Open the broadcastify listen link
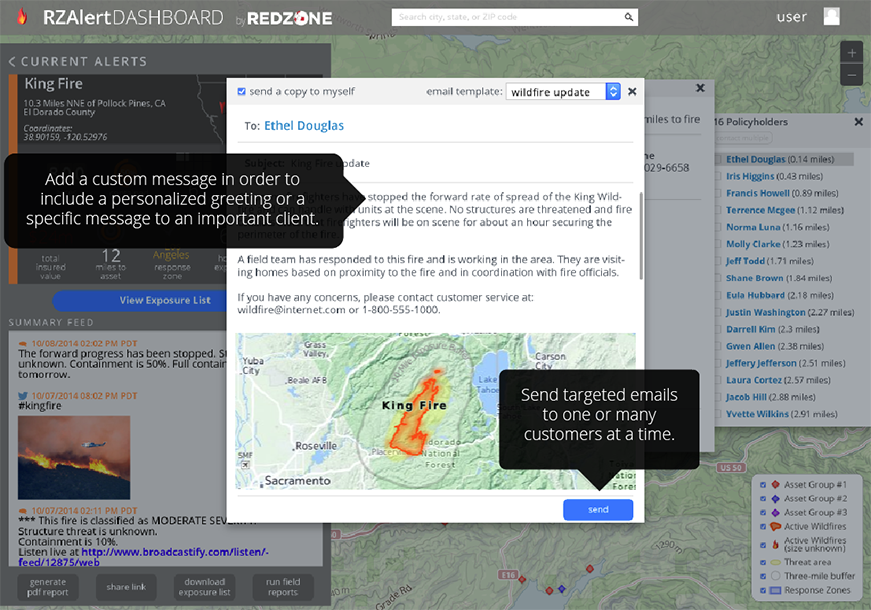Screen dimensions: 871x610 coord(143,557)
